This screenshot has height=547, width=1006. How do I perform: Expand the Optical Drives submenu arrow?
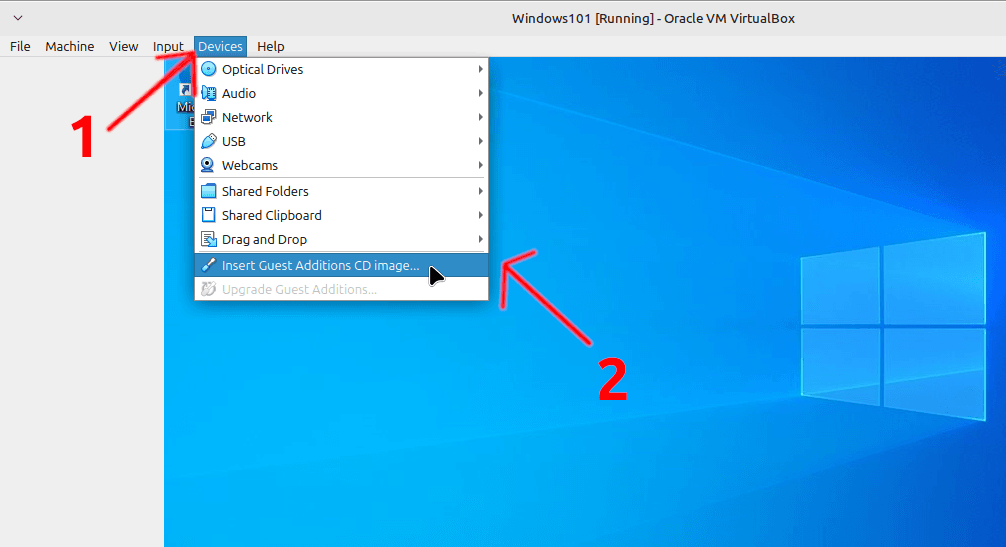click(480, 69)
